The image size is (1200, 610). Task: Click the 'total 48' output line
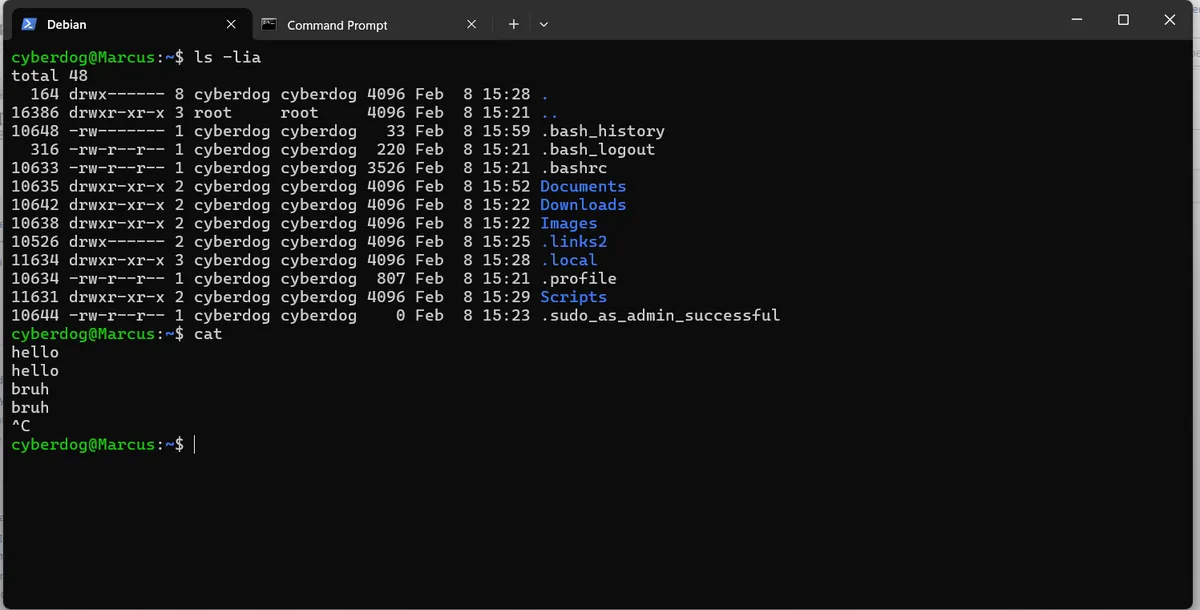(50, 76)
